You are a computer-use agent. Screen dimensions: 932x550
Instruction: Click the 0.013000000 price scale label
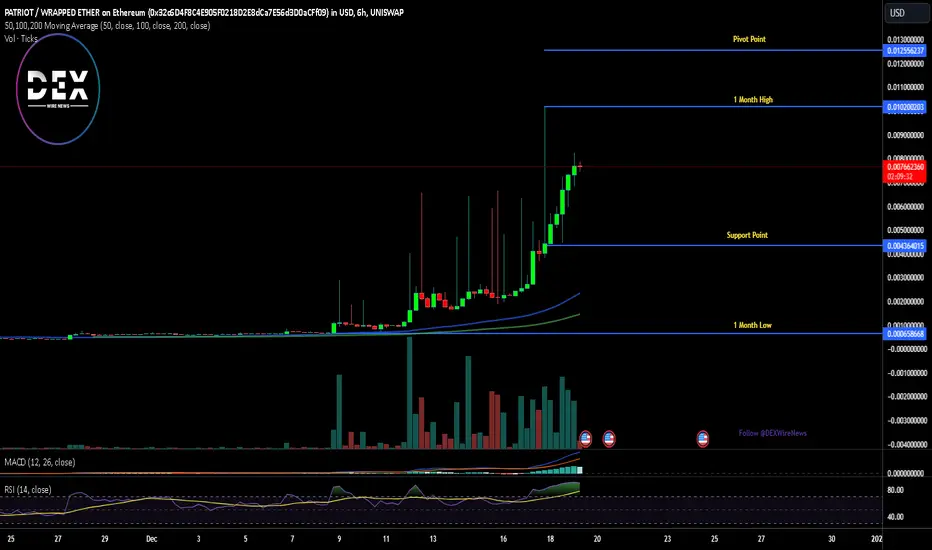(906, 39)
